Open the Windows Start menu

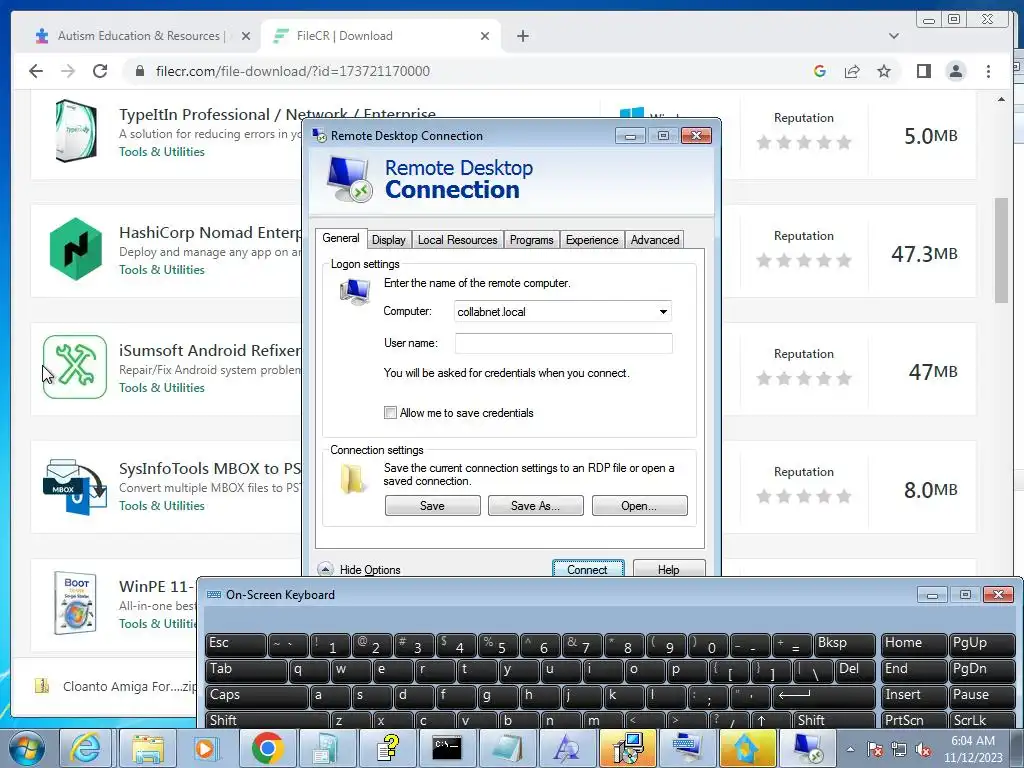coord(27,748)
